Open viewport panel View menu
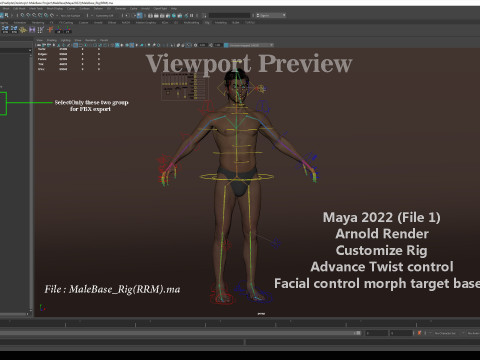The height and width of the screenshot is (360, 480). tap(40, 40)
